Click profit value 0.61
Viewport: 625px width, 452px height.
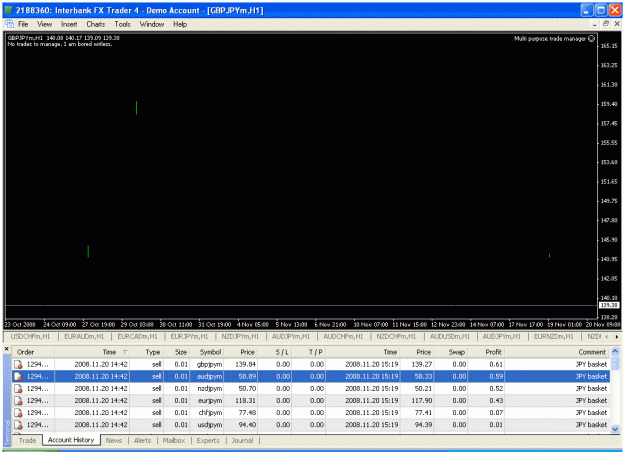[496, 364]
